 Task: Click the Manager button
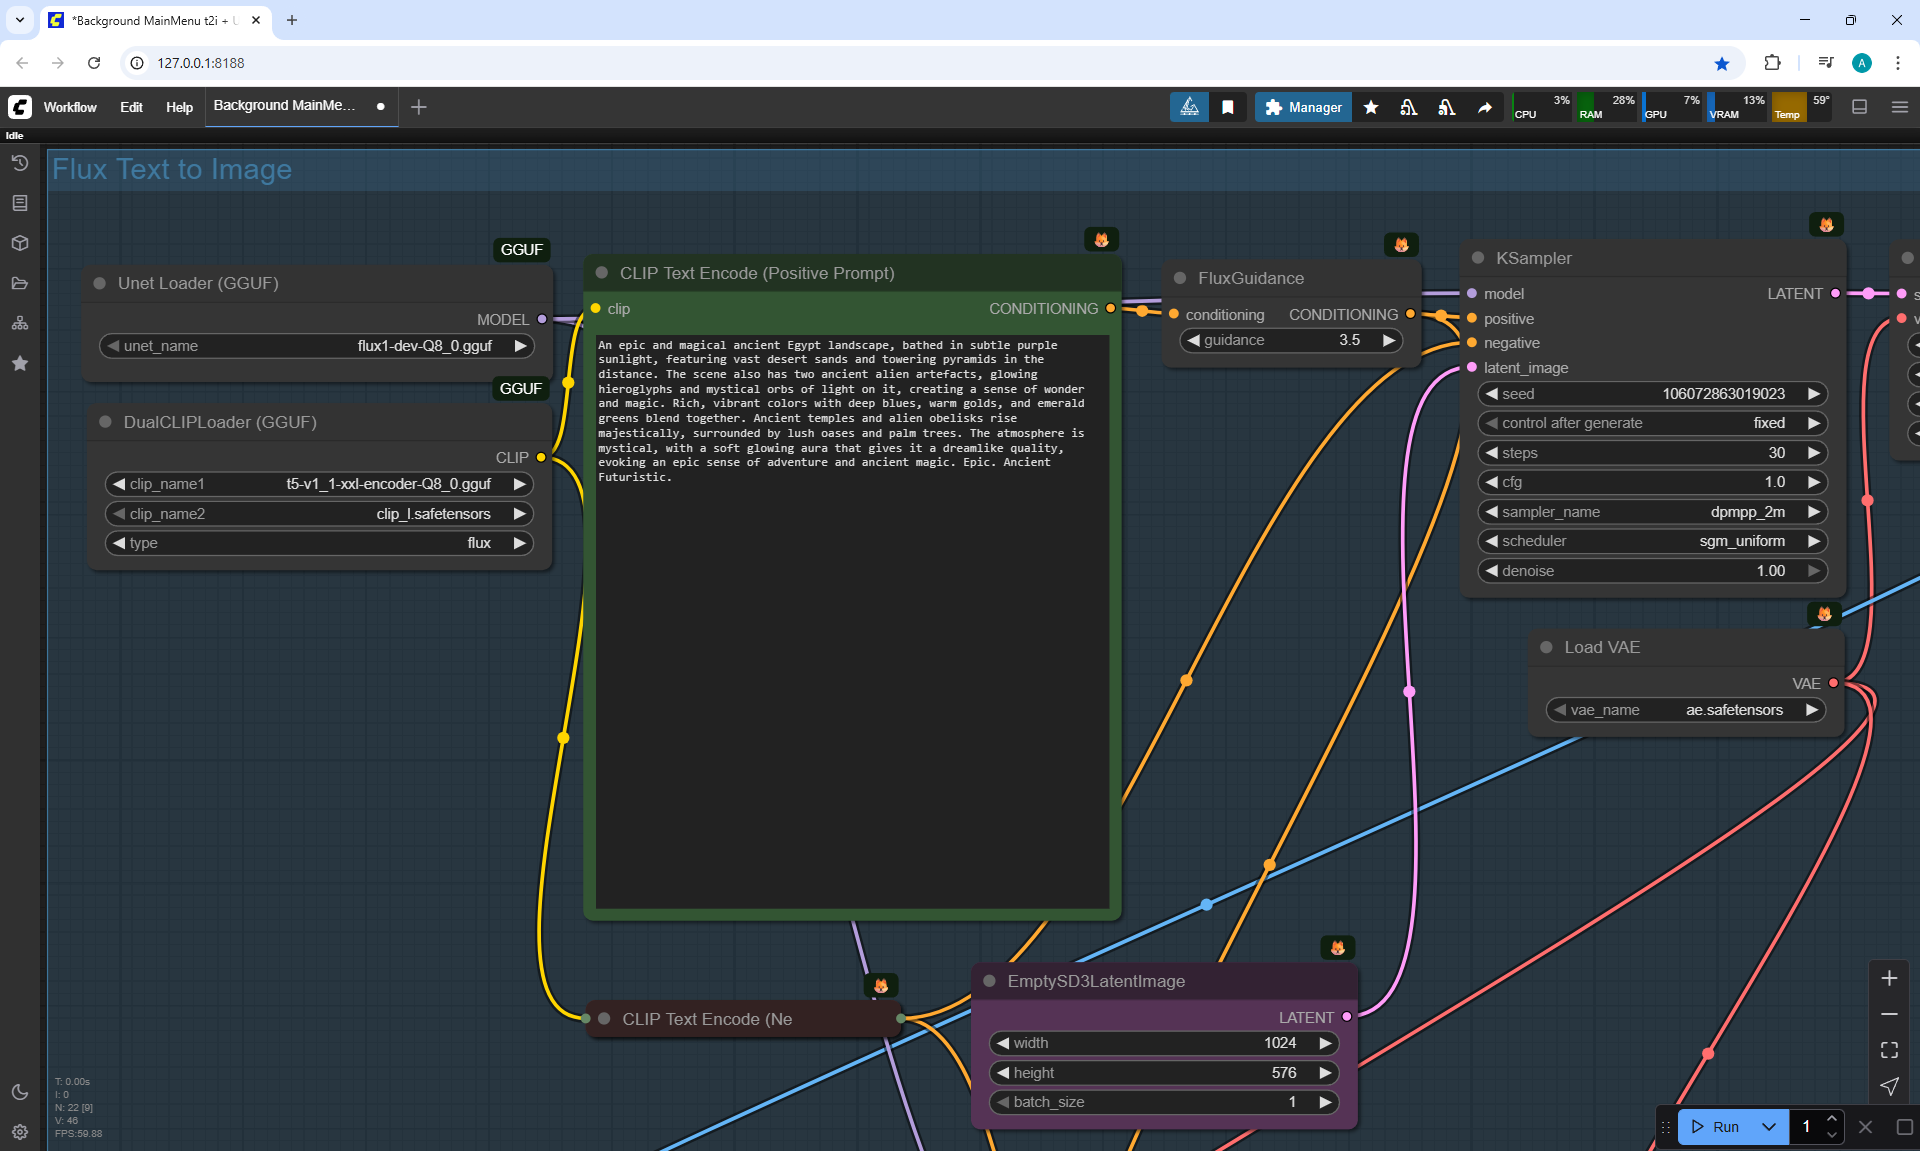(x=1303, y=107)
